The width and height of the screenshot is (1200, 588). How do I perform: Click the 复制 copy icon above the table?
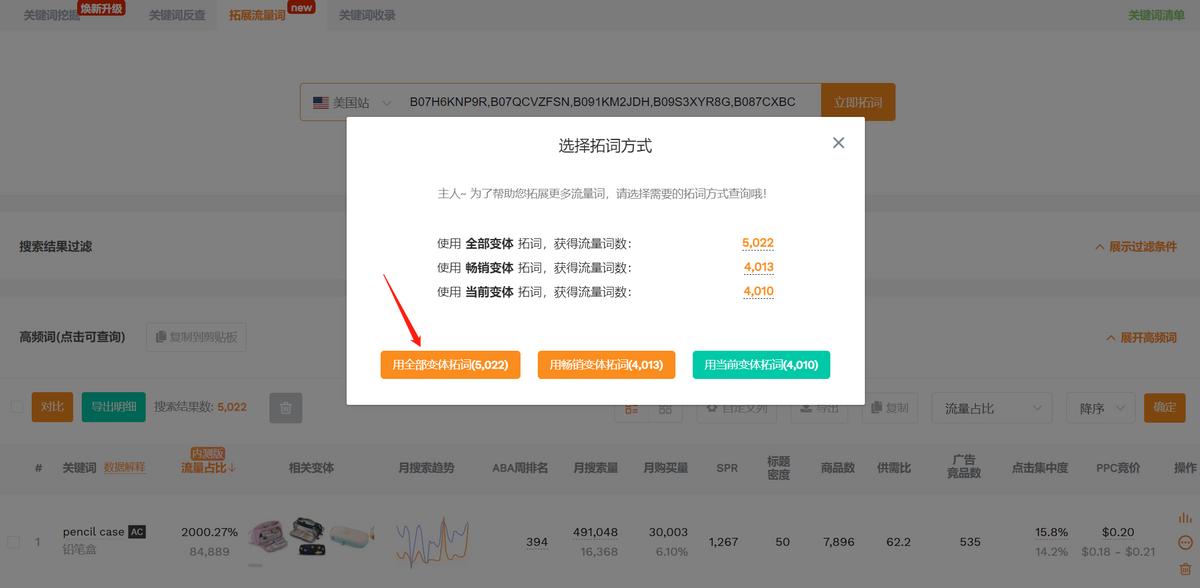tap(889, 408)
